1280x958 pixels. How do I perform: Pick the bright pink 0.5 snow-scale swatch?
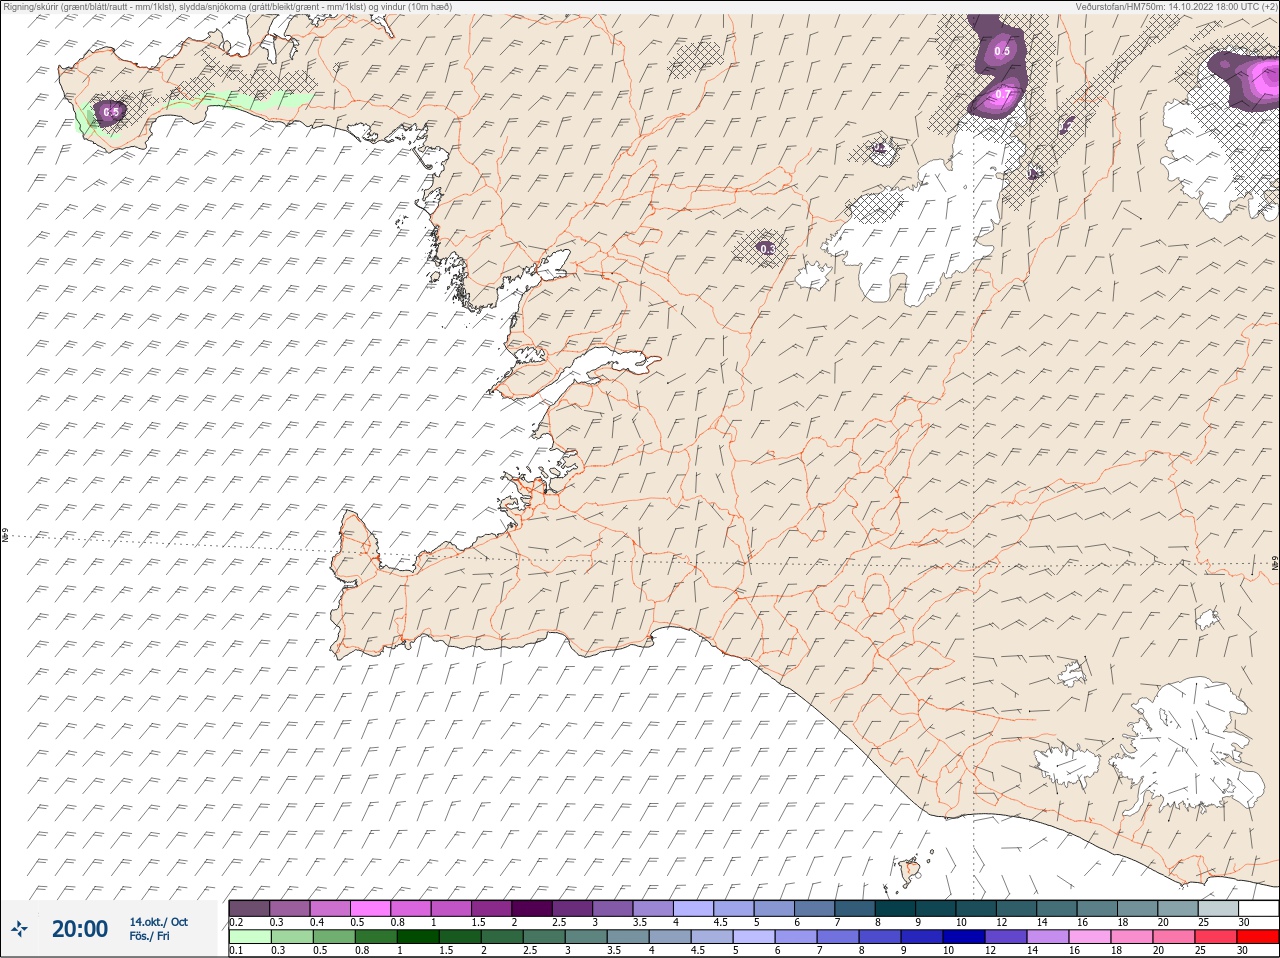[x=370, y=908]
